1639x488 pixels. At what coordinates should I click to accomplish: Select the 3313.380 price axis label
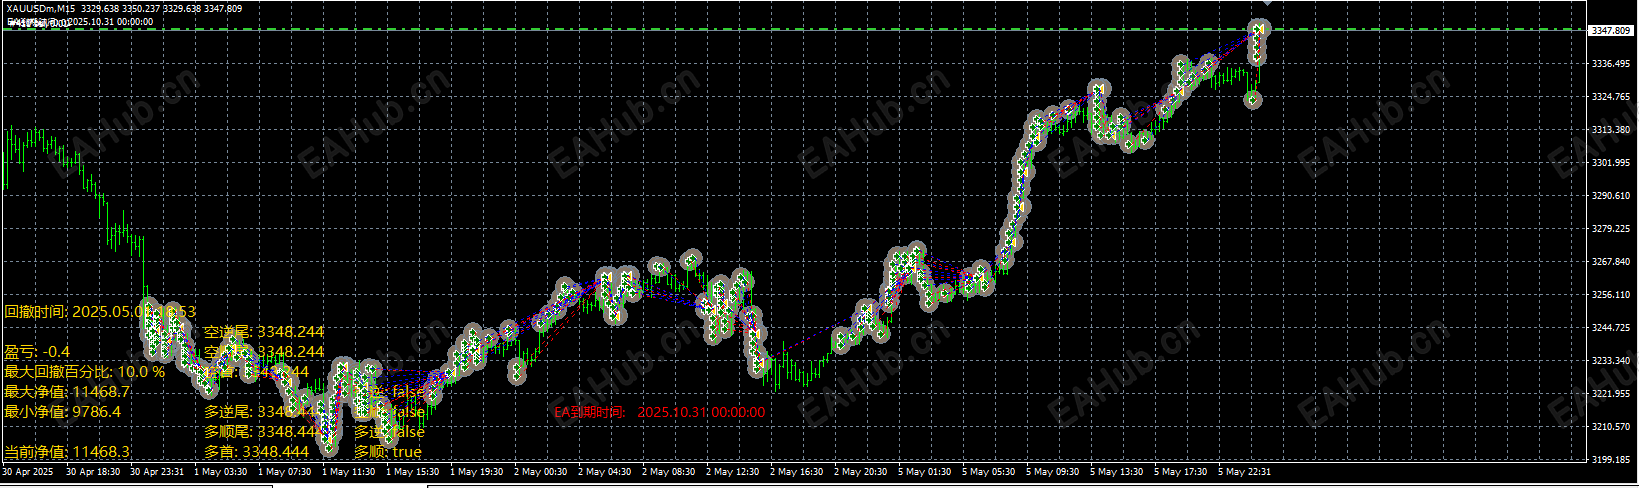(x=1610, y=130)
